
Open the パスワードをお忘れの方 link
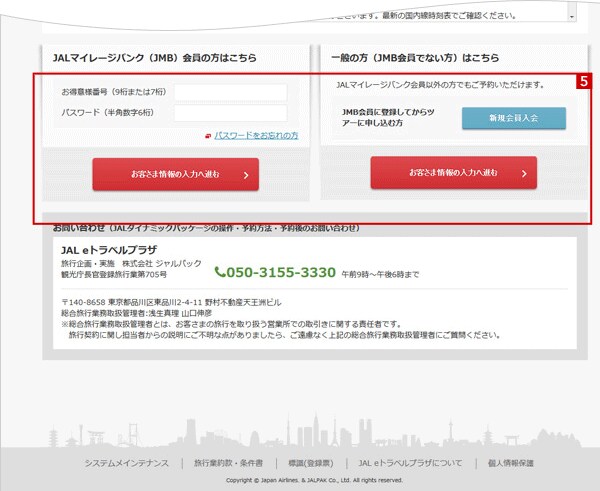[x=256, y=134]
